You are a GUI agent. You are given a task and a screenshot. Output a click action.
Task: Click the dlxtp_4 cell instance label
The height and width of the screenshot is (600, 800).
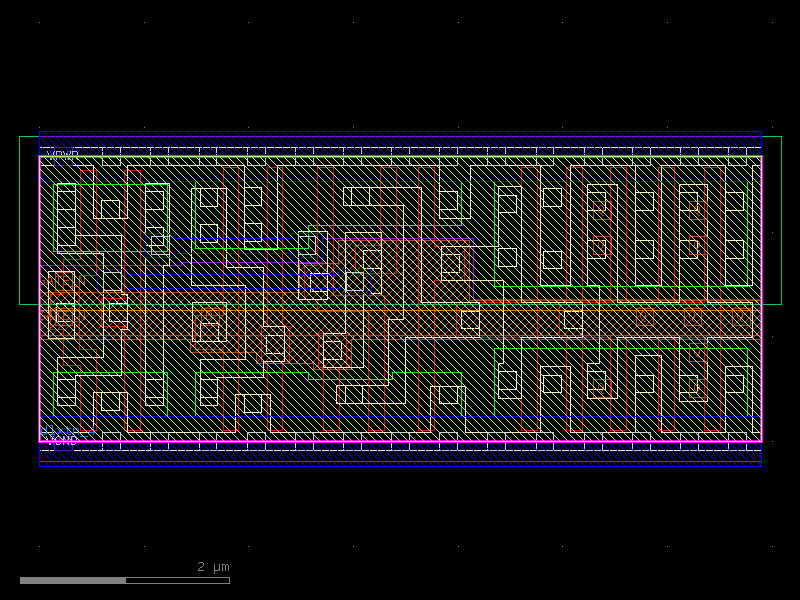[66, 430]
